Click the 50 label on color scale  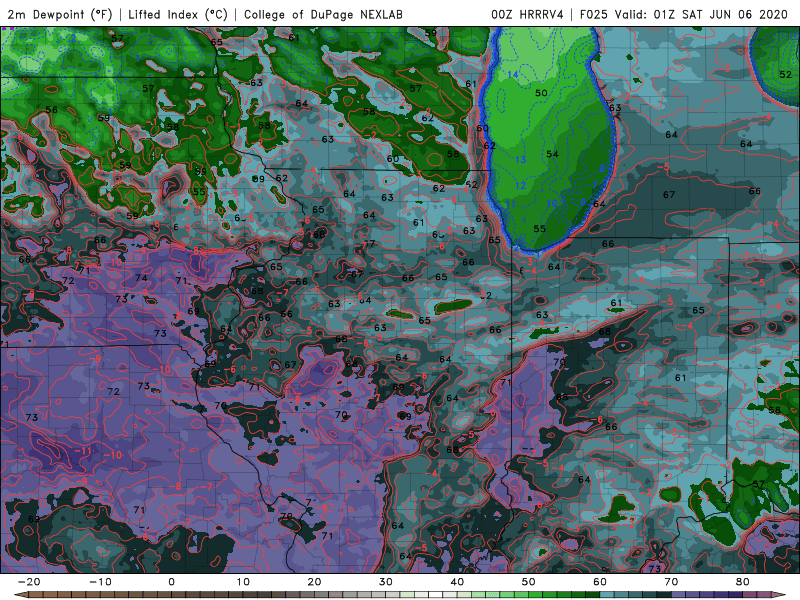pyautogui.click(x=529, y=582)
